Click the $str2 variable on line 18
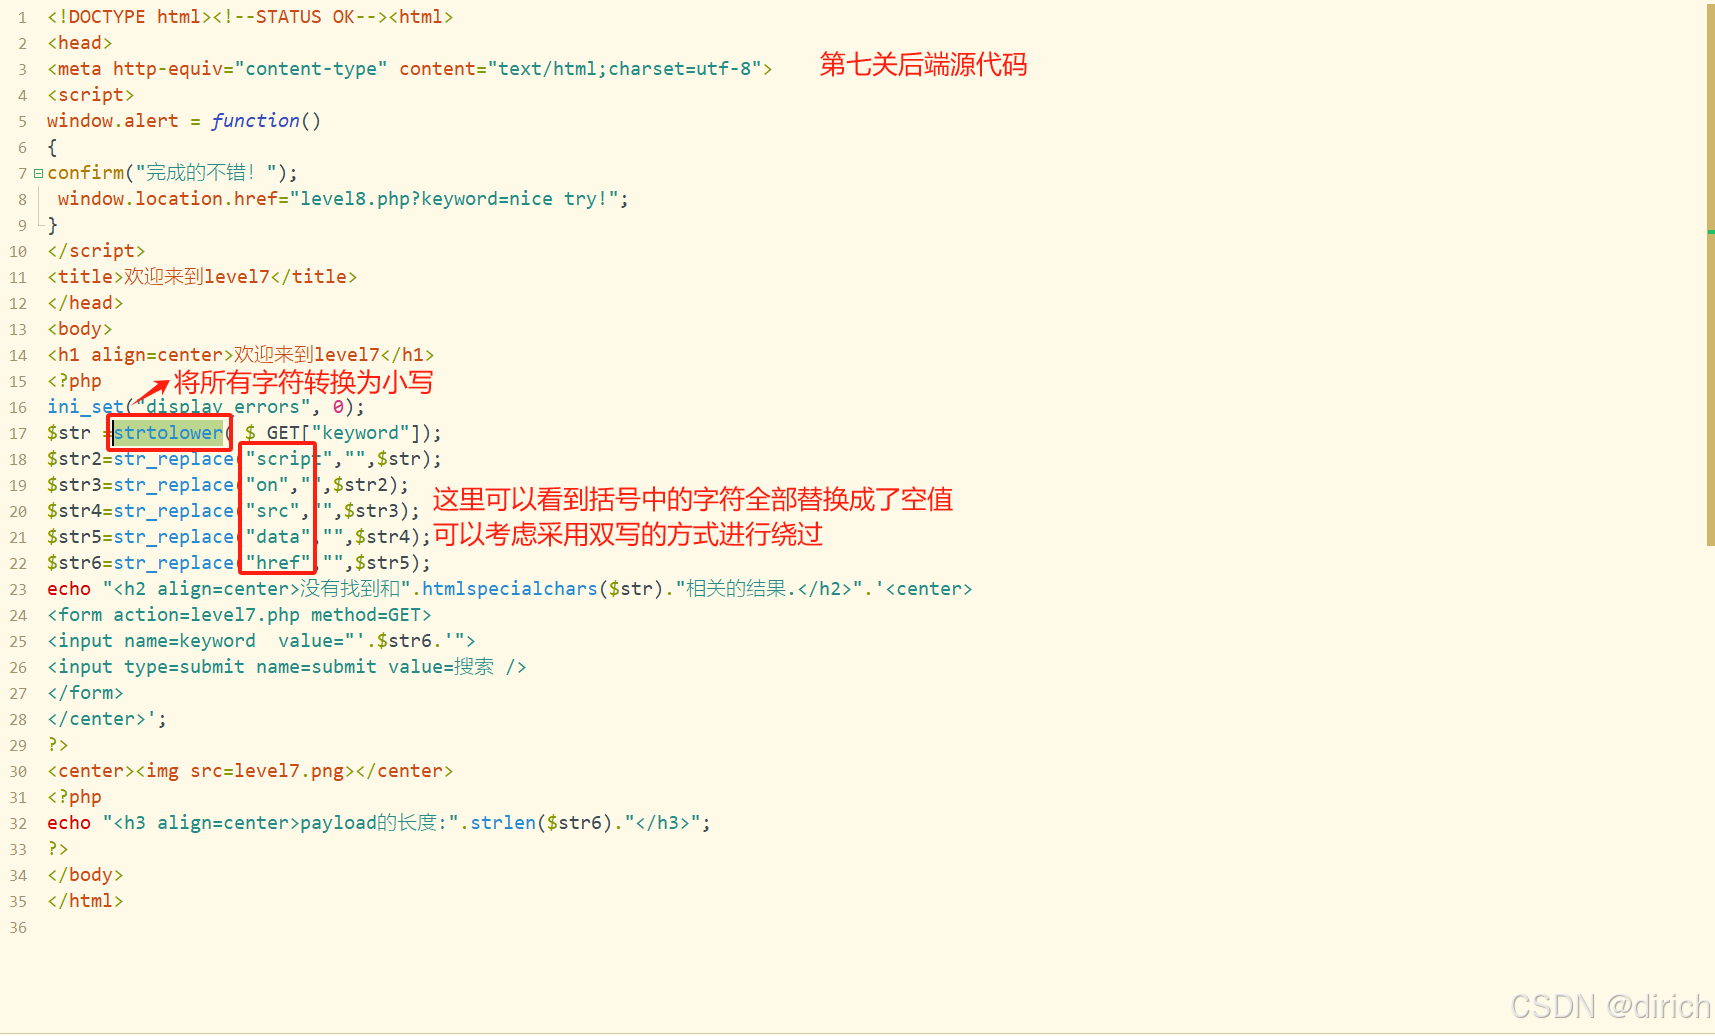The image size is (1715, 1036). point(74,459)
